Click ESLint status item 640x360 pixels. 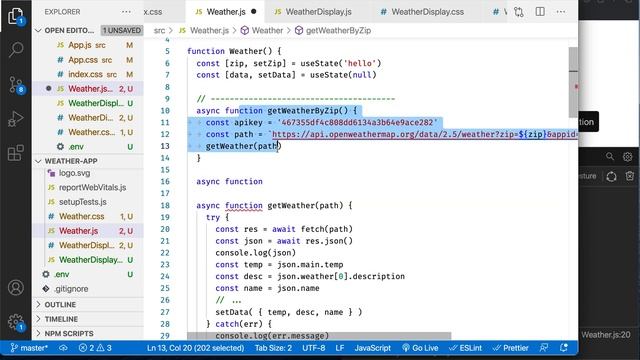pos(465,348)
